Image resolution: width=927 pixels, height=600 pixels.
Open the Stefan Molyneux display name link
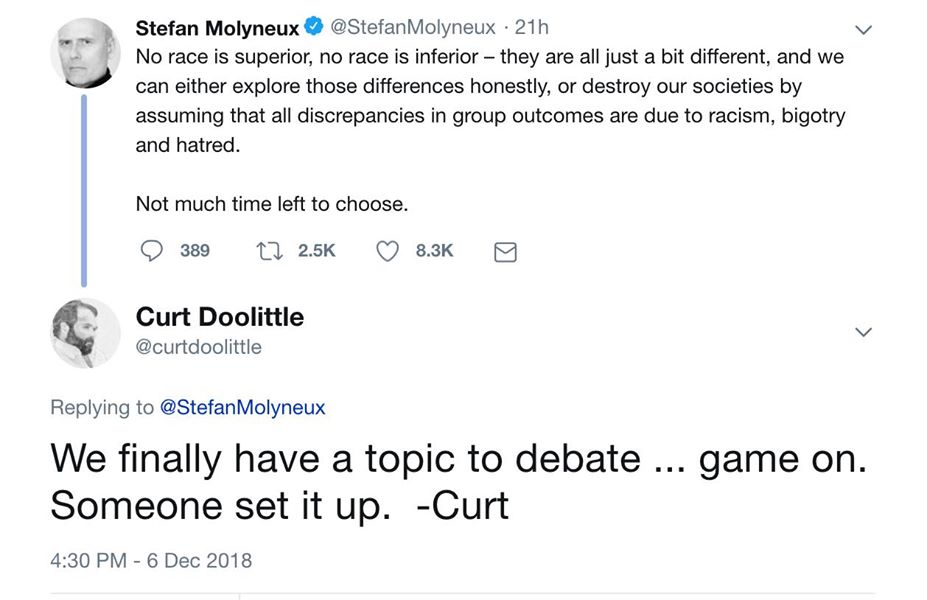click(217, 28)
